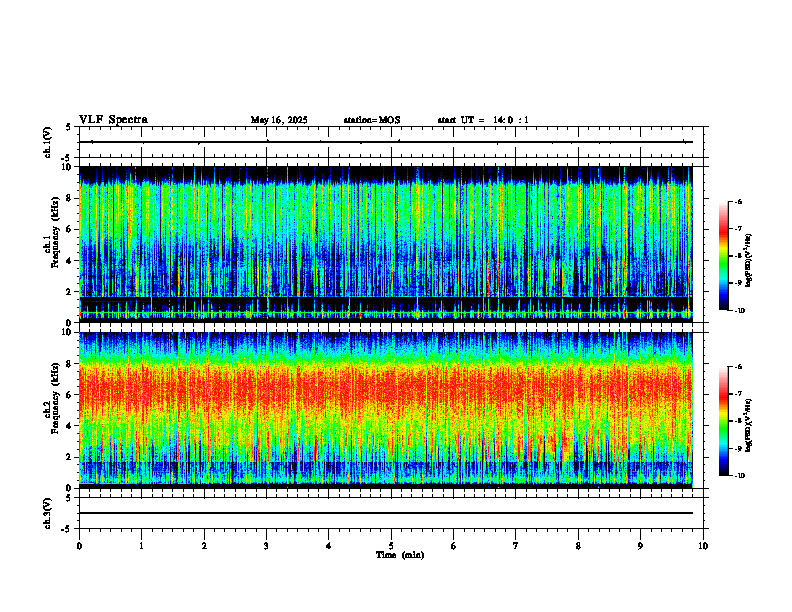Click the ch.1 voltage waveform trace
Image resolution: width=792 pixels, height=612 pixels.
(x=386, y=142)
